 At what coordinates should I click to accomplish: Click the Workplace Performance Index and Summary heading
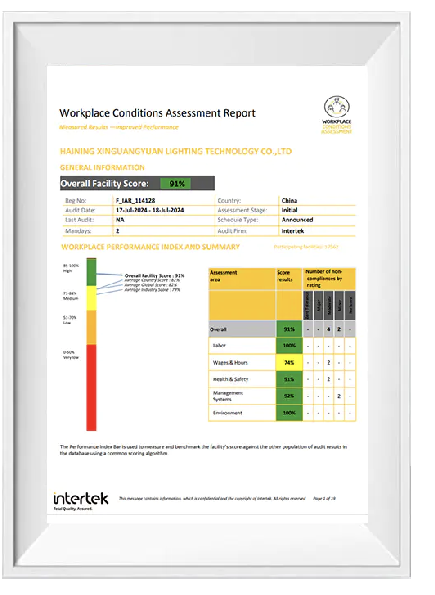point(150,247)
